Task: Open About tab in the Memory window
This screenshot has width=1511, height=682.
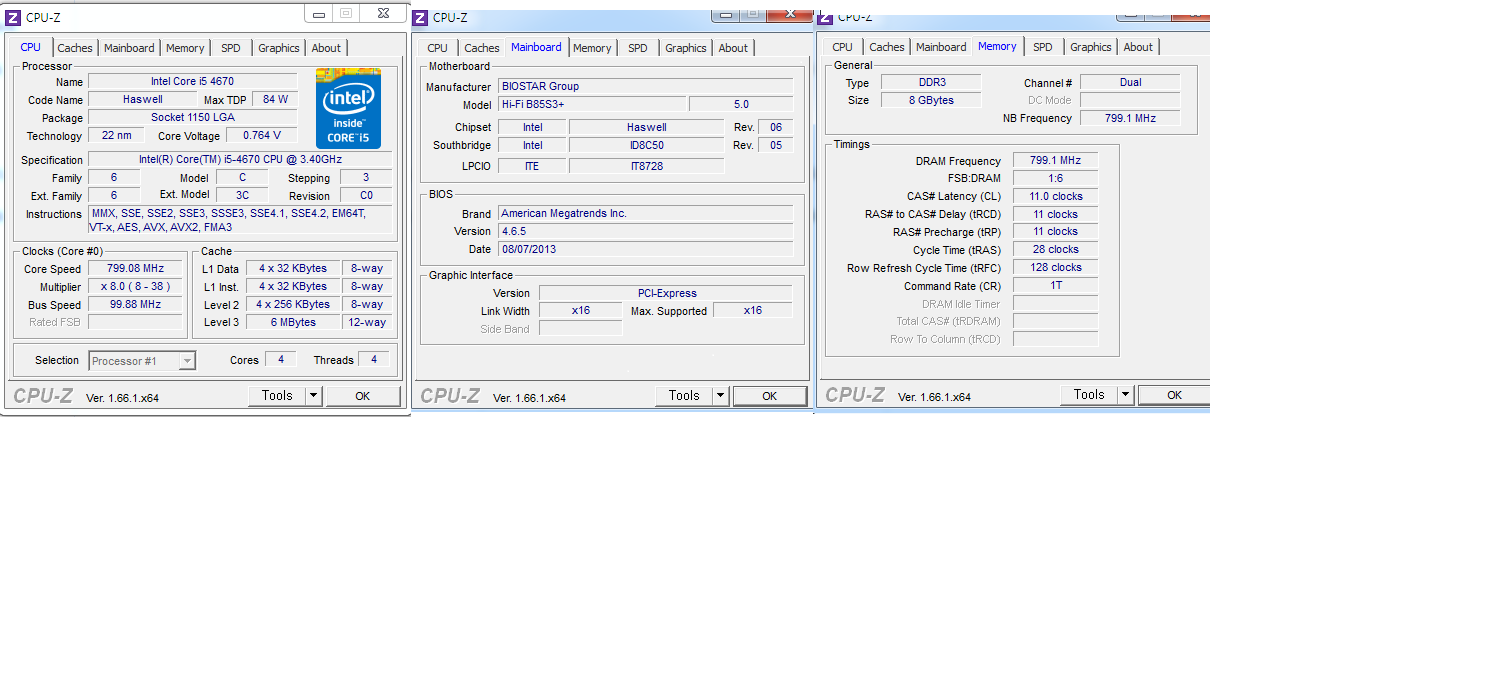Action: tap(1138, 47)
